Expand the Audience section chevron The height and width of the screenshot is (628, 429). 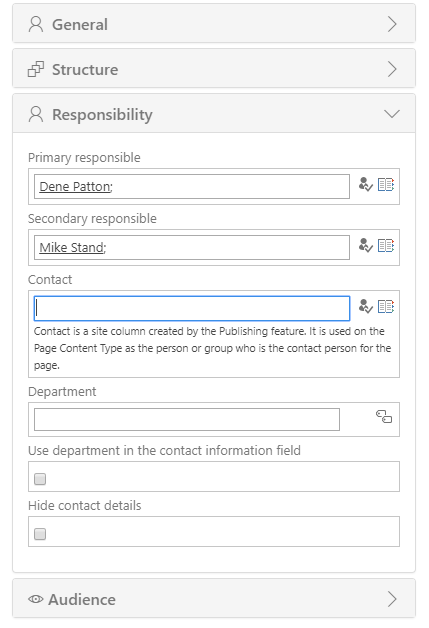[x=392, y=599]
